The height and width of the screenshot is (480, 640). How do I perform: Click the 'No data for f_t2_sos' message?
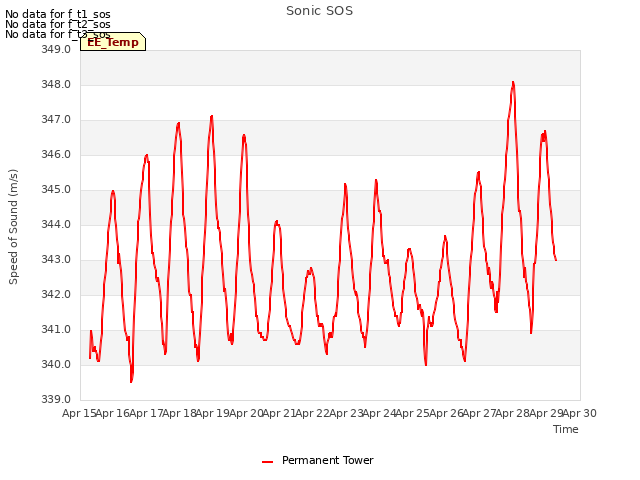[x=58, y=24]
